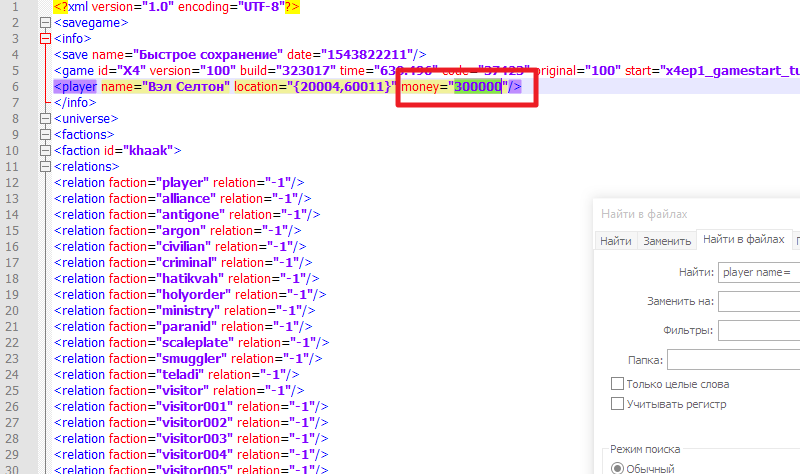Click the build value 323017 in line 5
This screenshot has height=474, width=800.
point(309,70)
